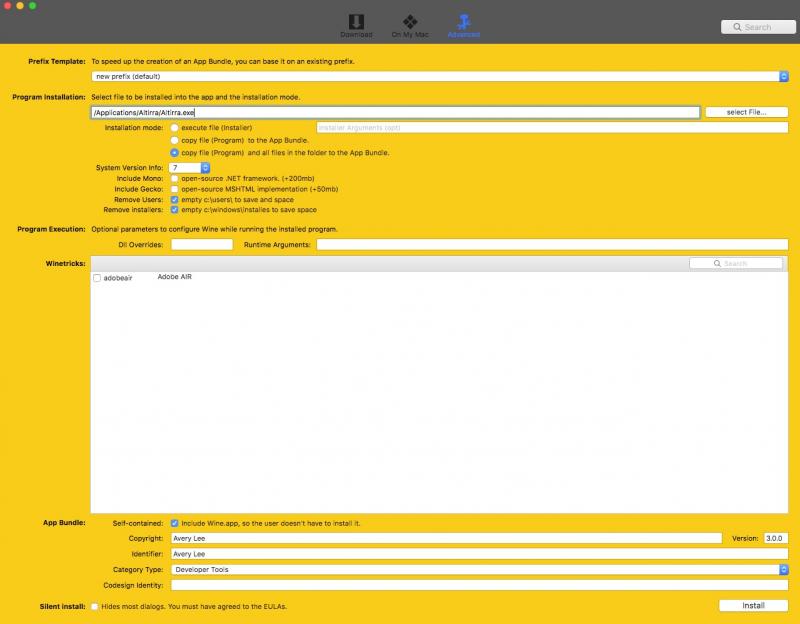Click the Installer Arguments field

pos(552,128)
